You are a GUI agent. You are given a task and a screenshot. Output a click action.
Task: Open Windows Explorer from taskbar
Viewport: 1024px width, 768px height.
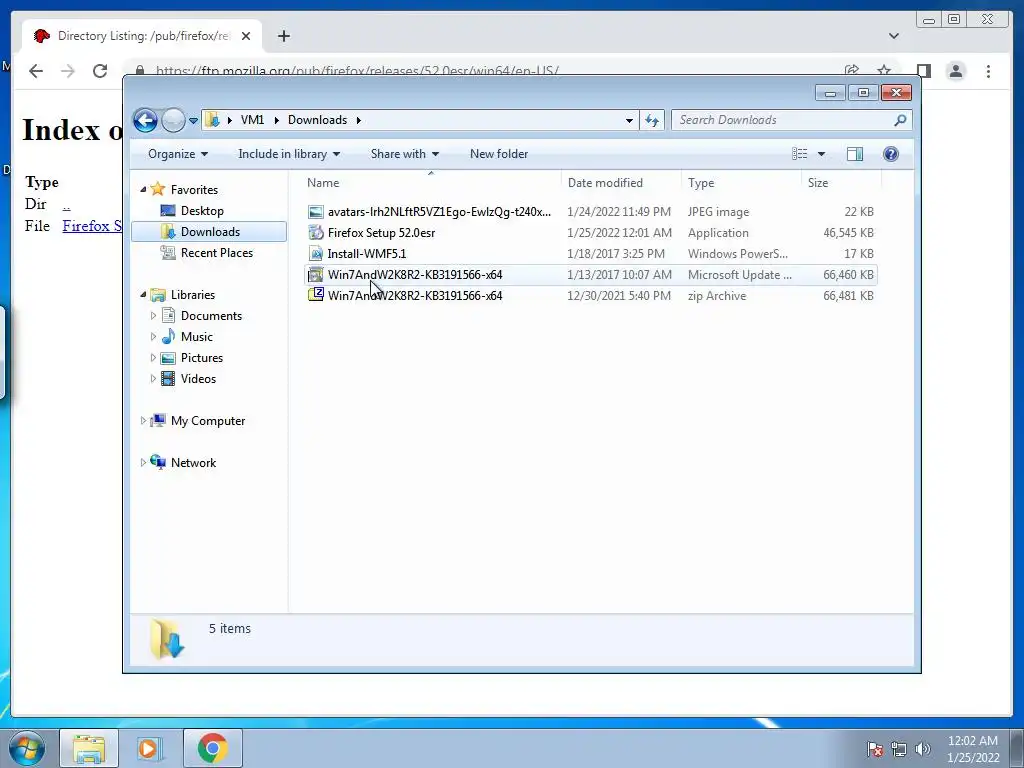click(x=89, y=748)
